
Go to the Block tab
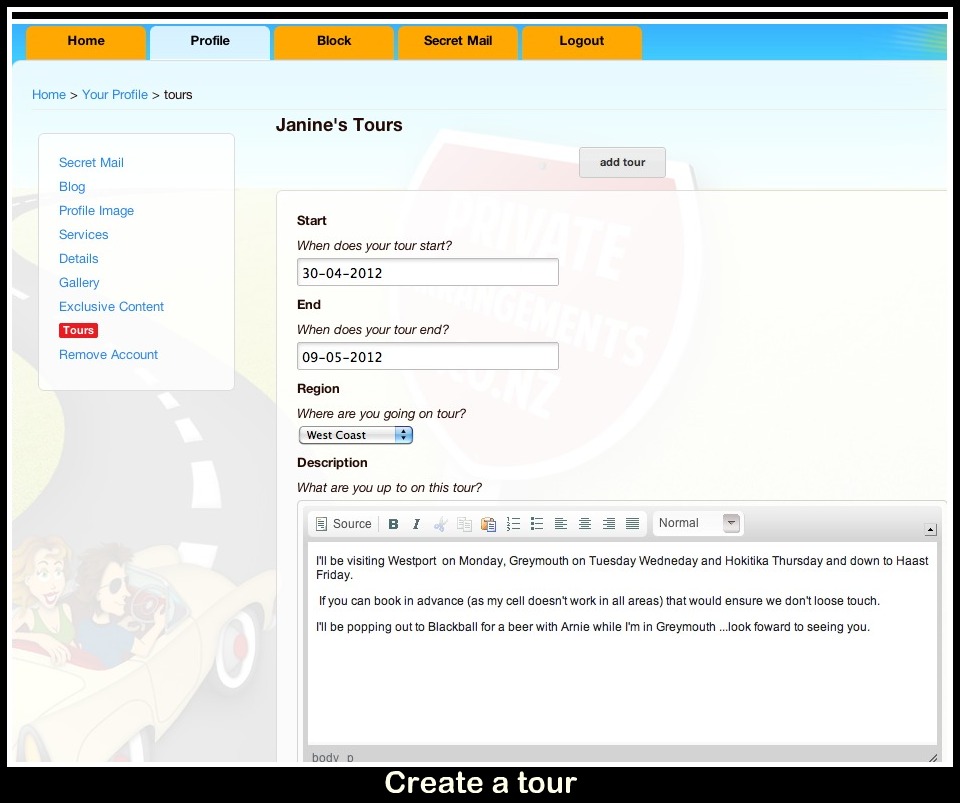334,41
